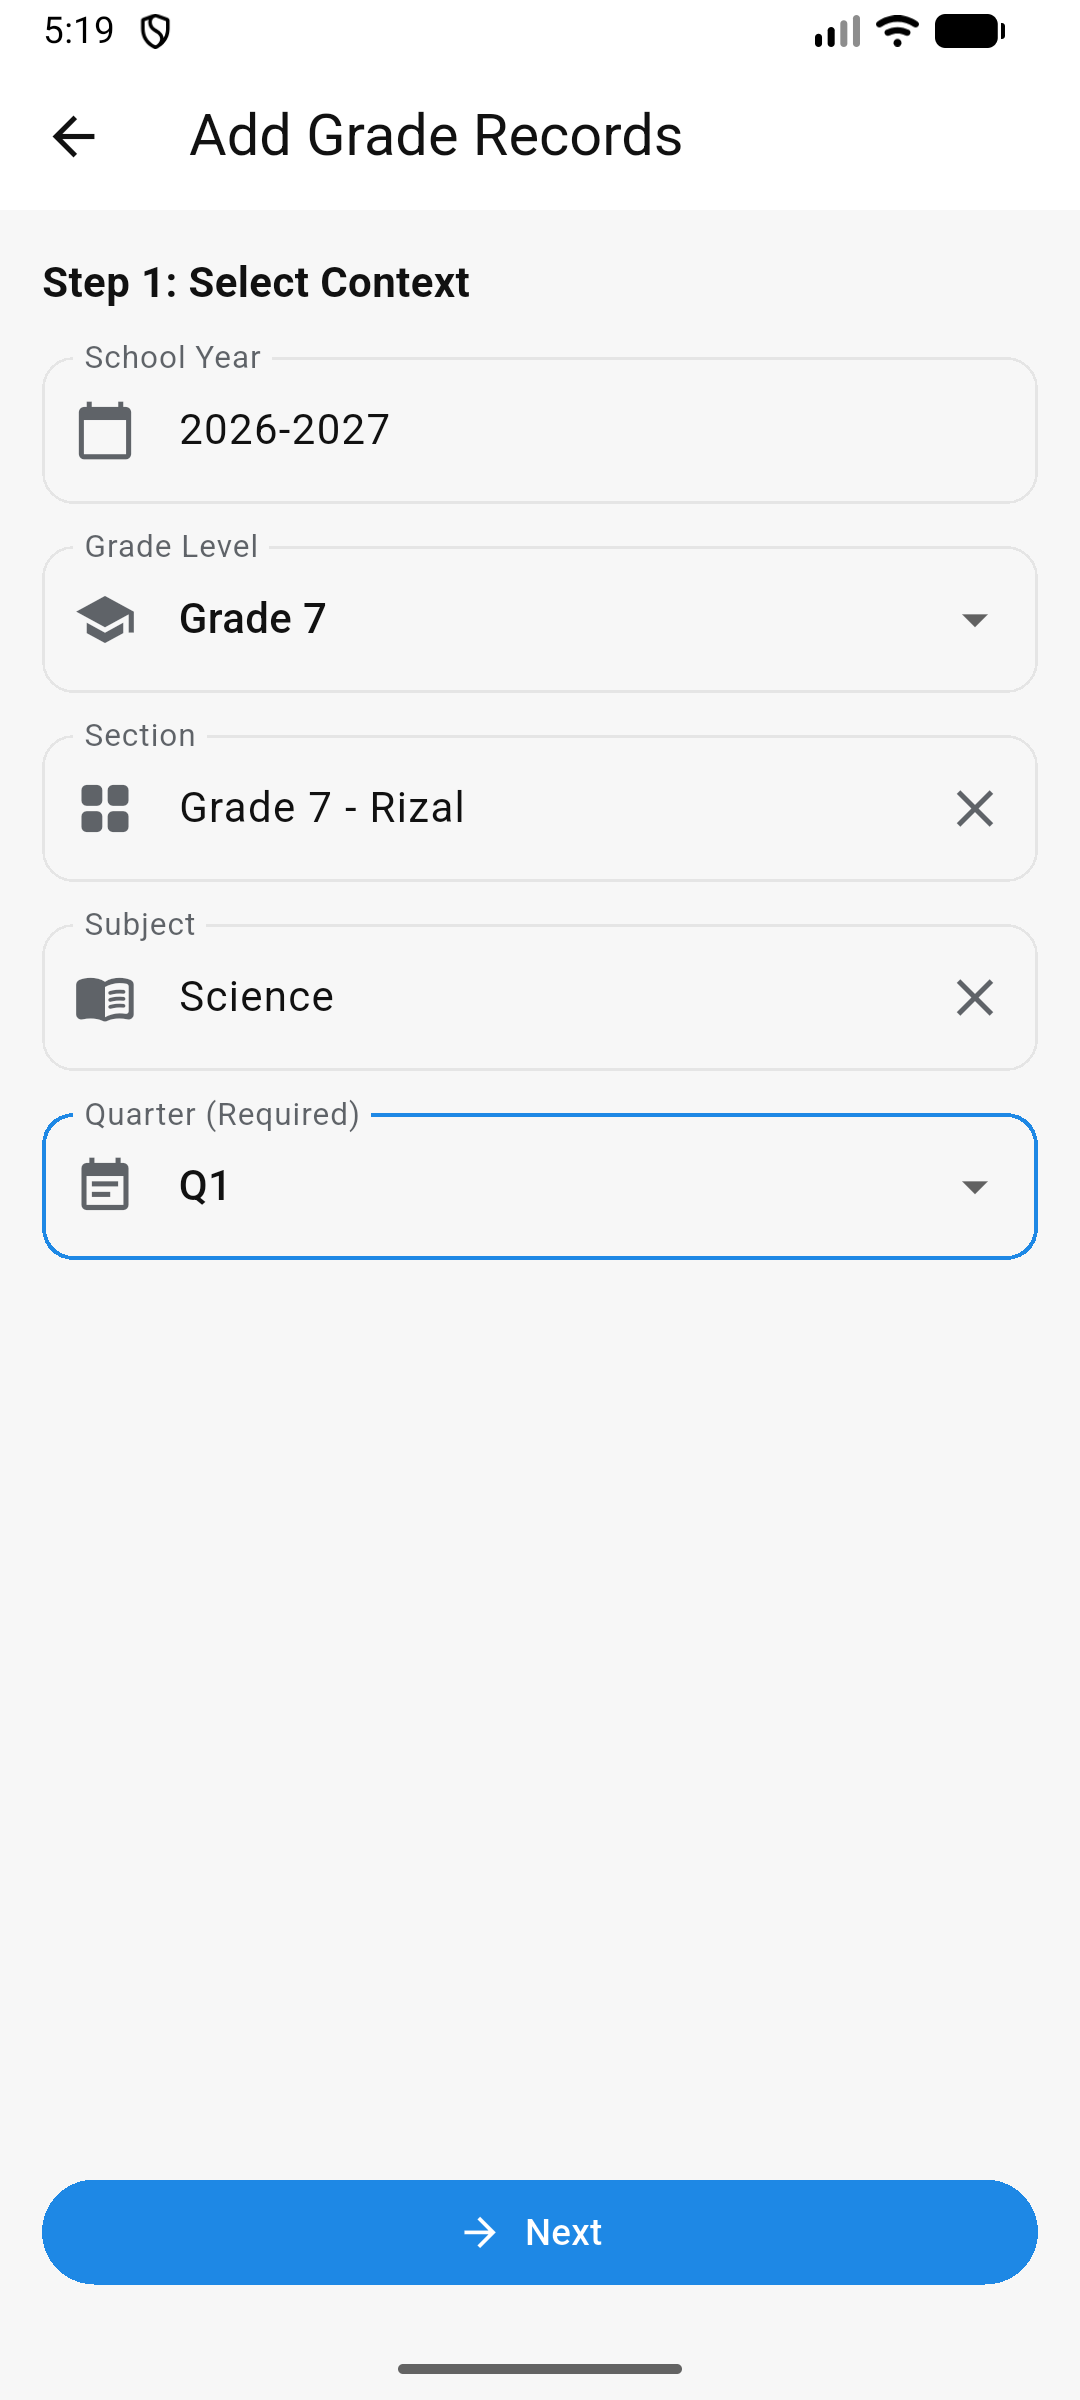Open the Grade 7 grade level selector
This screenshot has height=2400, width=1080.
coord(252,619)
